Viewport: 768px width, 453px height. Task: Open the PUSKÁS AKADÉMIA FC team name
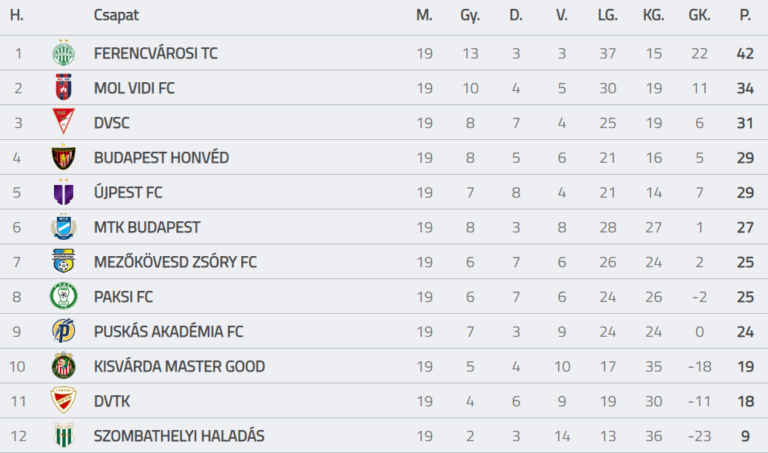[168, 332]
